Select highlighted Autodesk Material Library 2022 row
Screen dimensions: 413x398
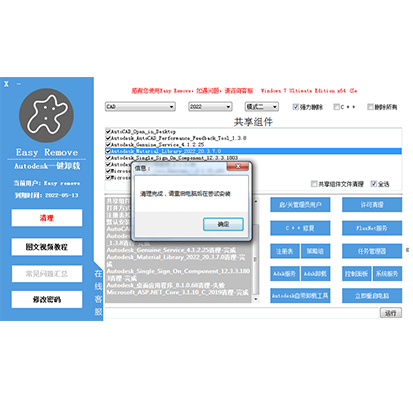(x=253, y=151)
